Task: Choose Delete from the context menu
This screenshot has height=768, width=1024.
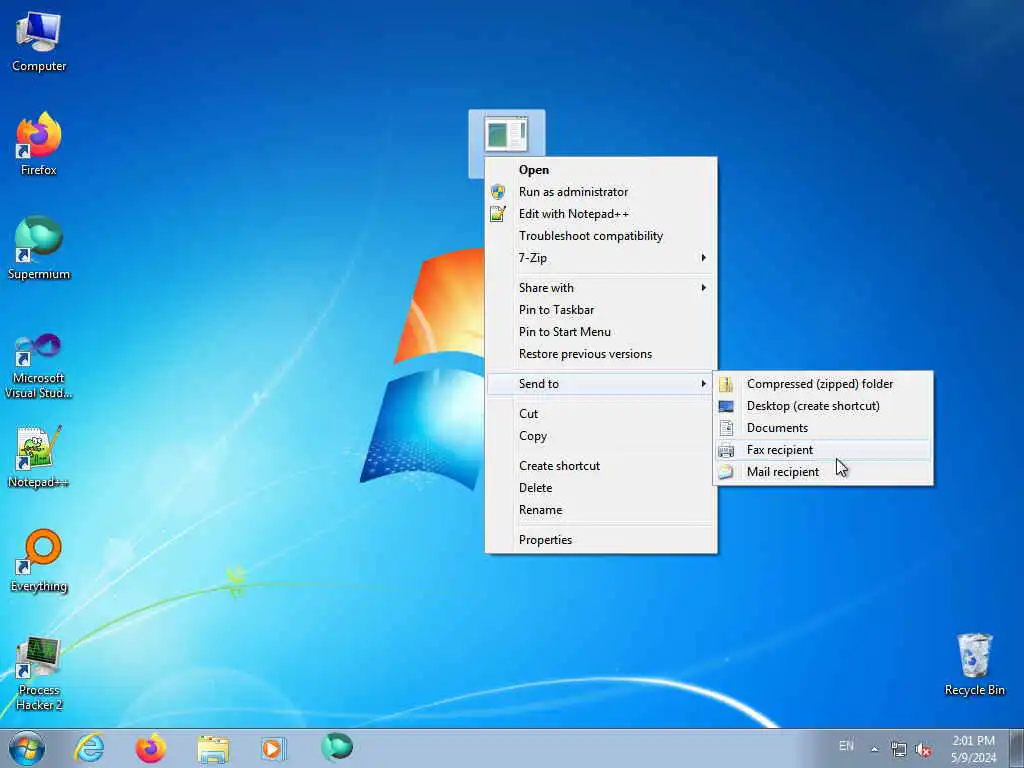Action: click(601, 488)
